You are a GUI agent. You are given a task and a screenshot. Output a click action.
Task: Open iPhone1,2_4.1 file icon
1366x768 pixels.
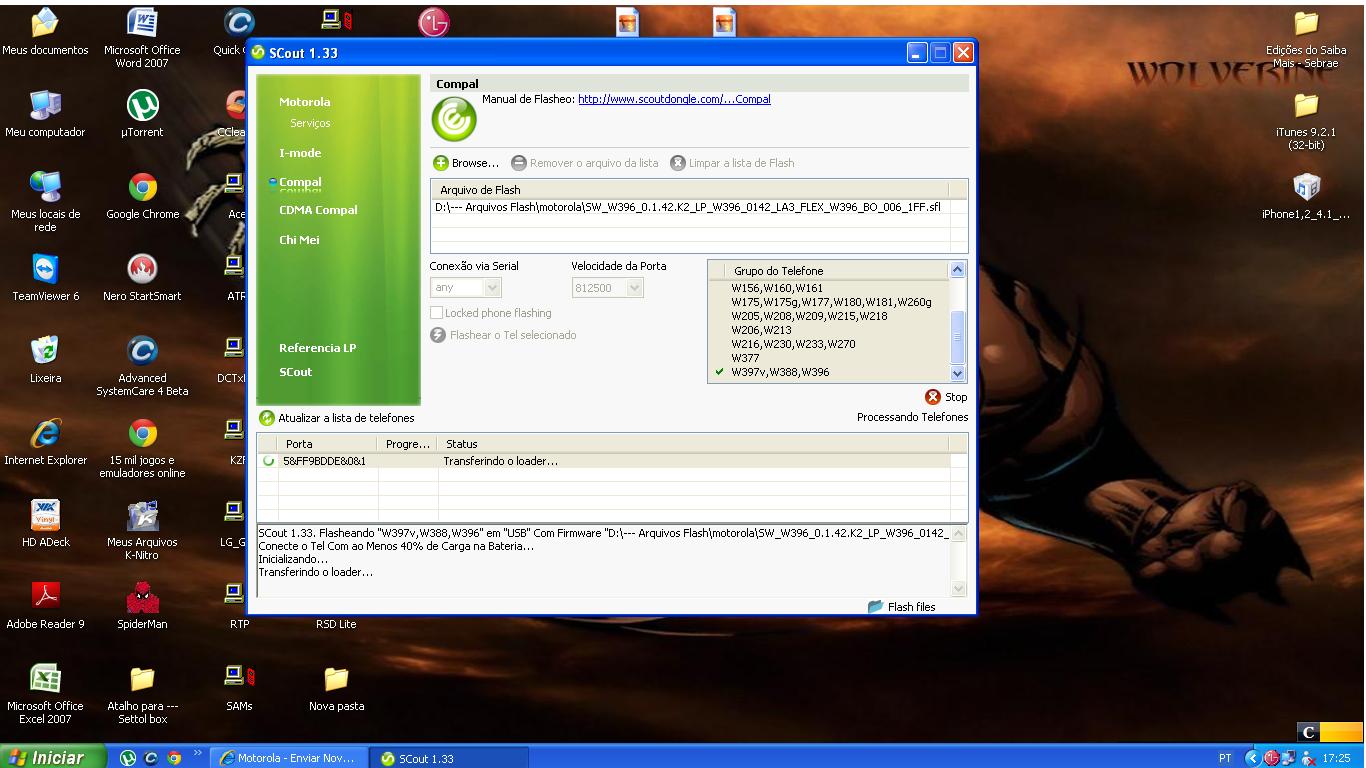(1306, 196)
